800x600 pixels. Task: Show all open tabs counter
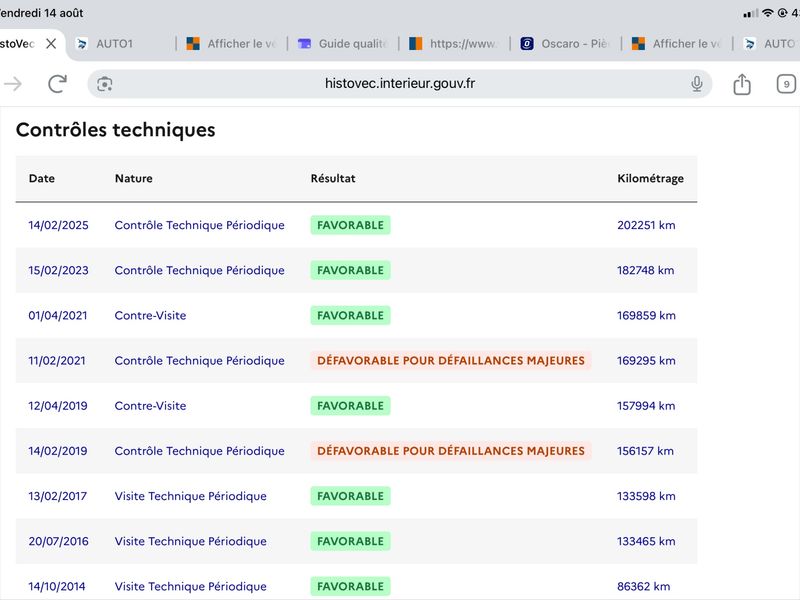coord(786,84)
